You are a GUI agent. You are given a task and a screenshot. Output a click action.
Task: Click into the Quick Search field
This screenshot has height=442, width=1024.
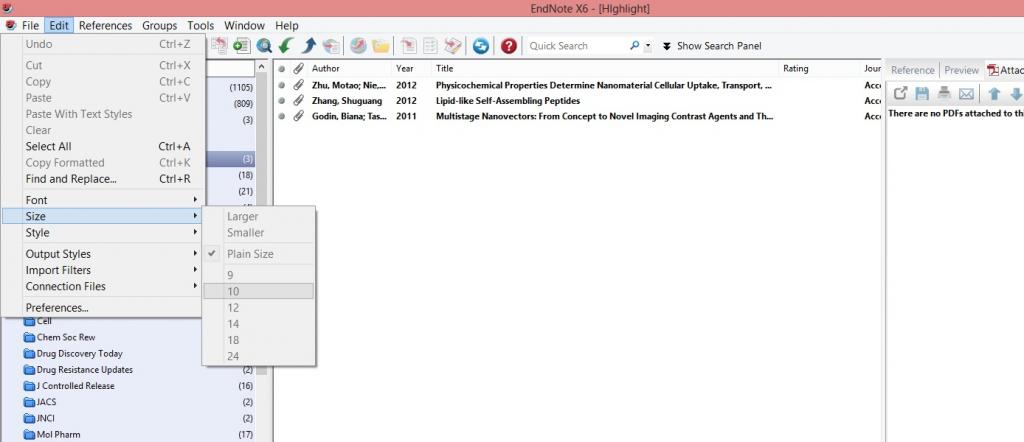click(577, 46)
